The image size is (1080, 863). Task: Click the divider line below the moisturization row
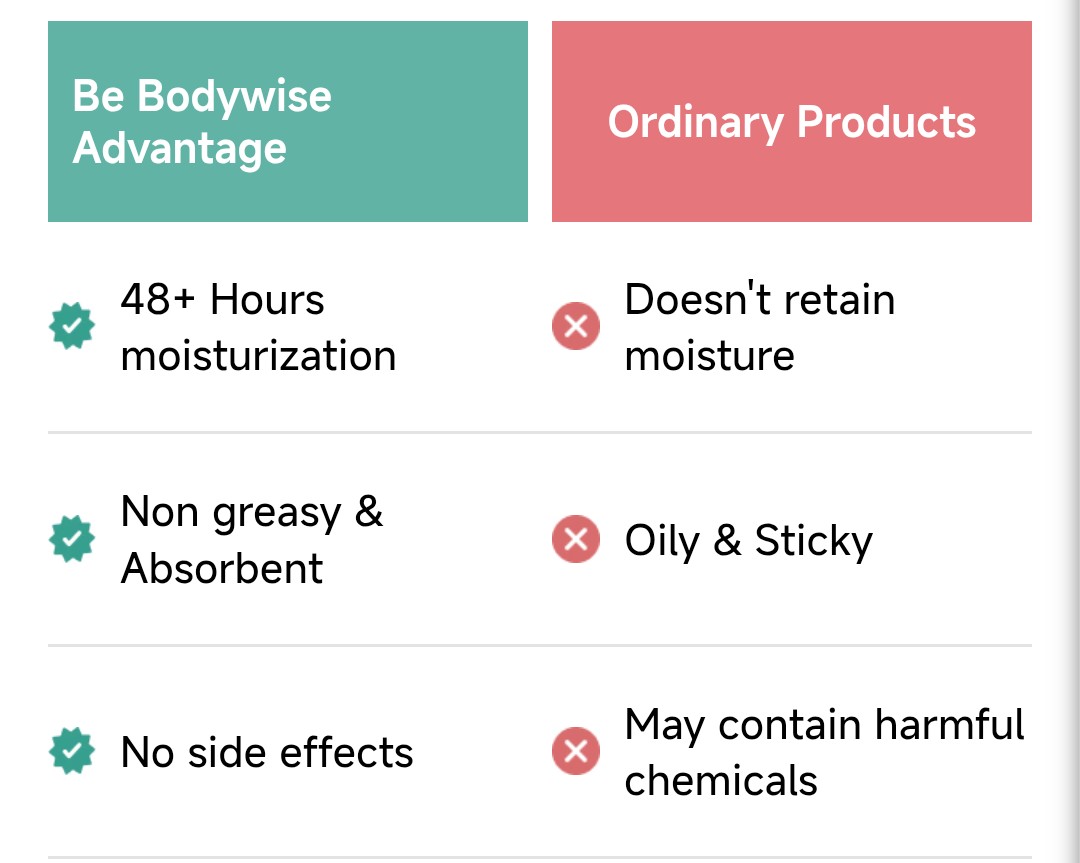(x=540, y=433)
